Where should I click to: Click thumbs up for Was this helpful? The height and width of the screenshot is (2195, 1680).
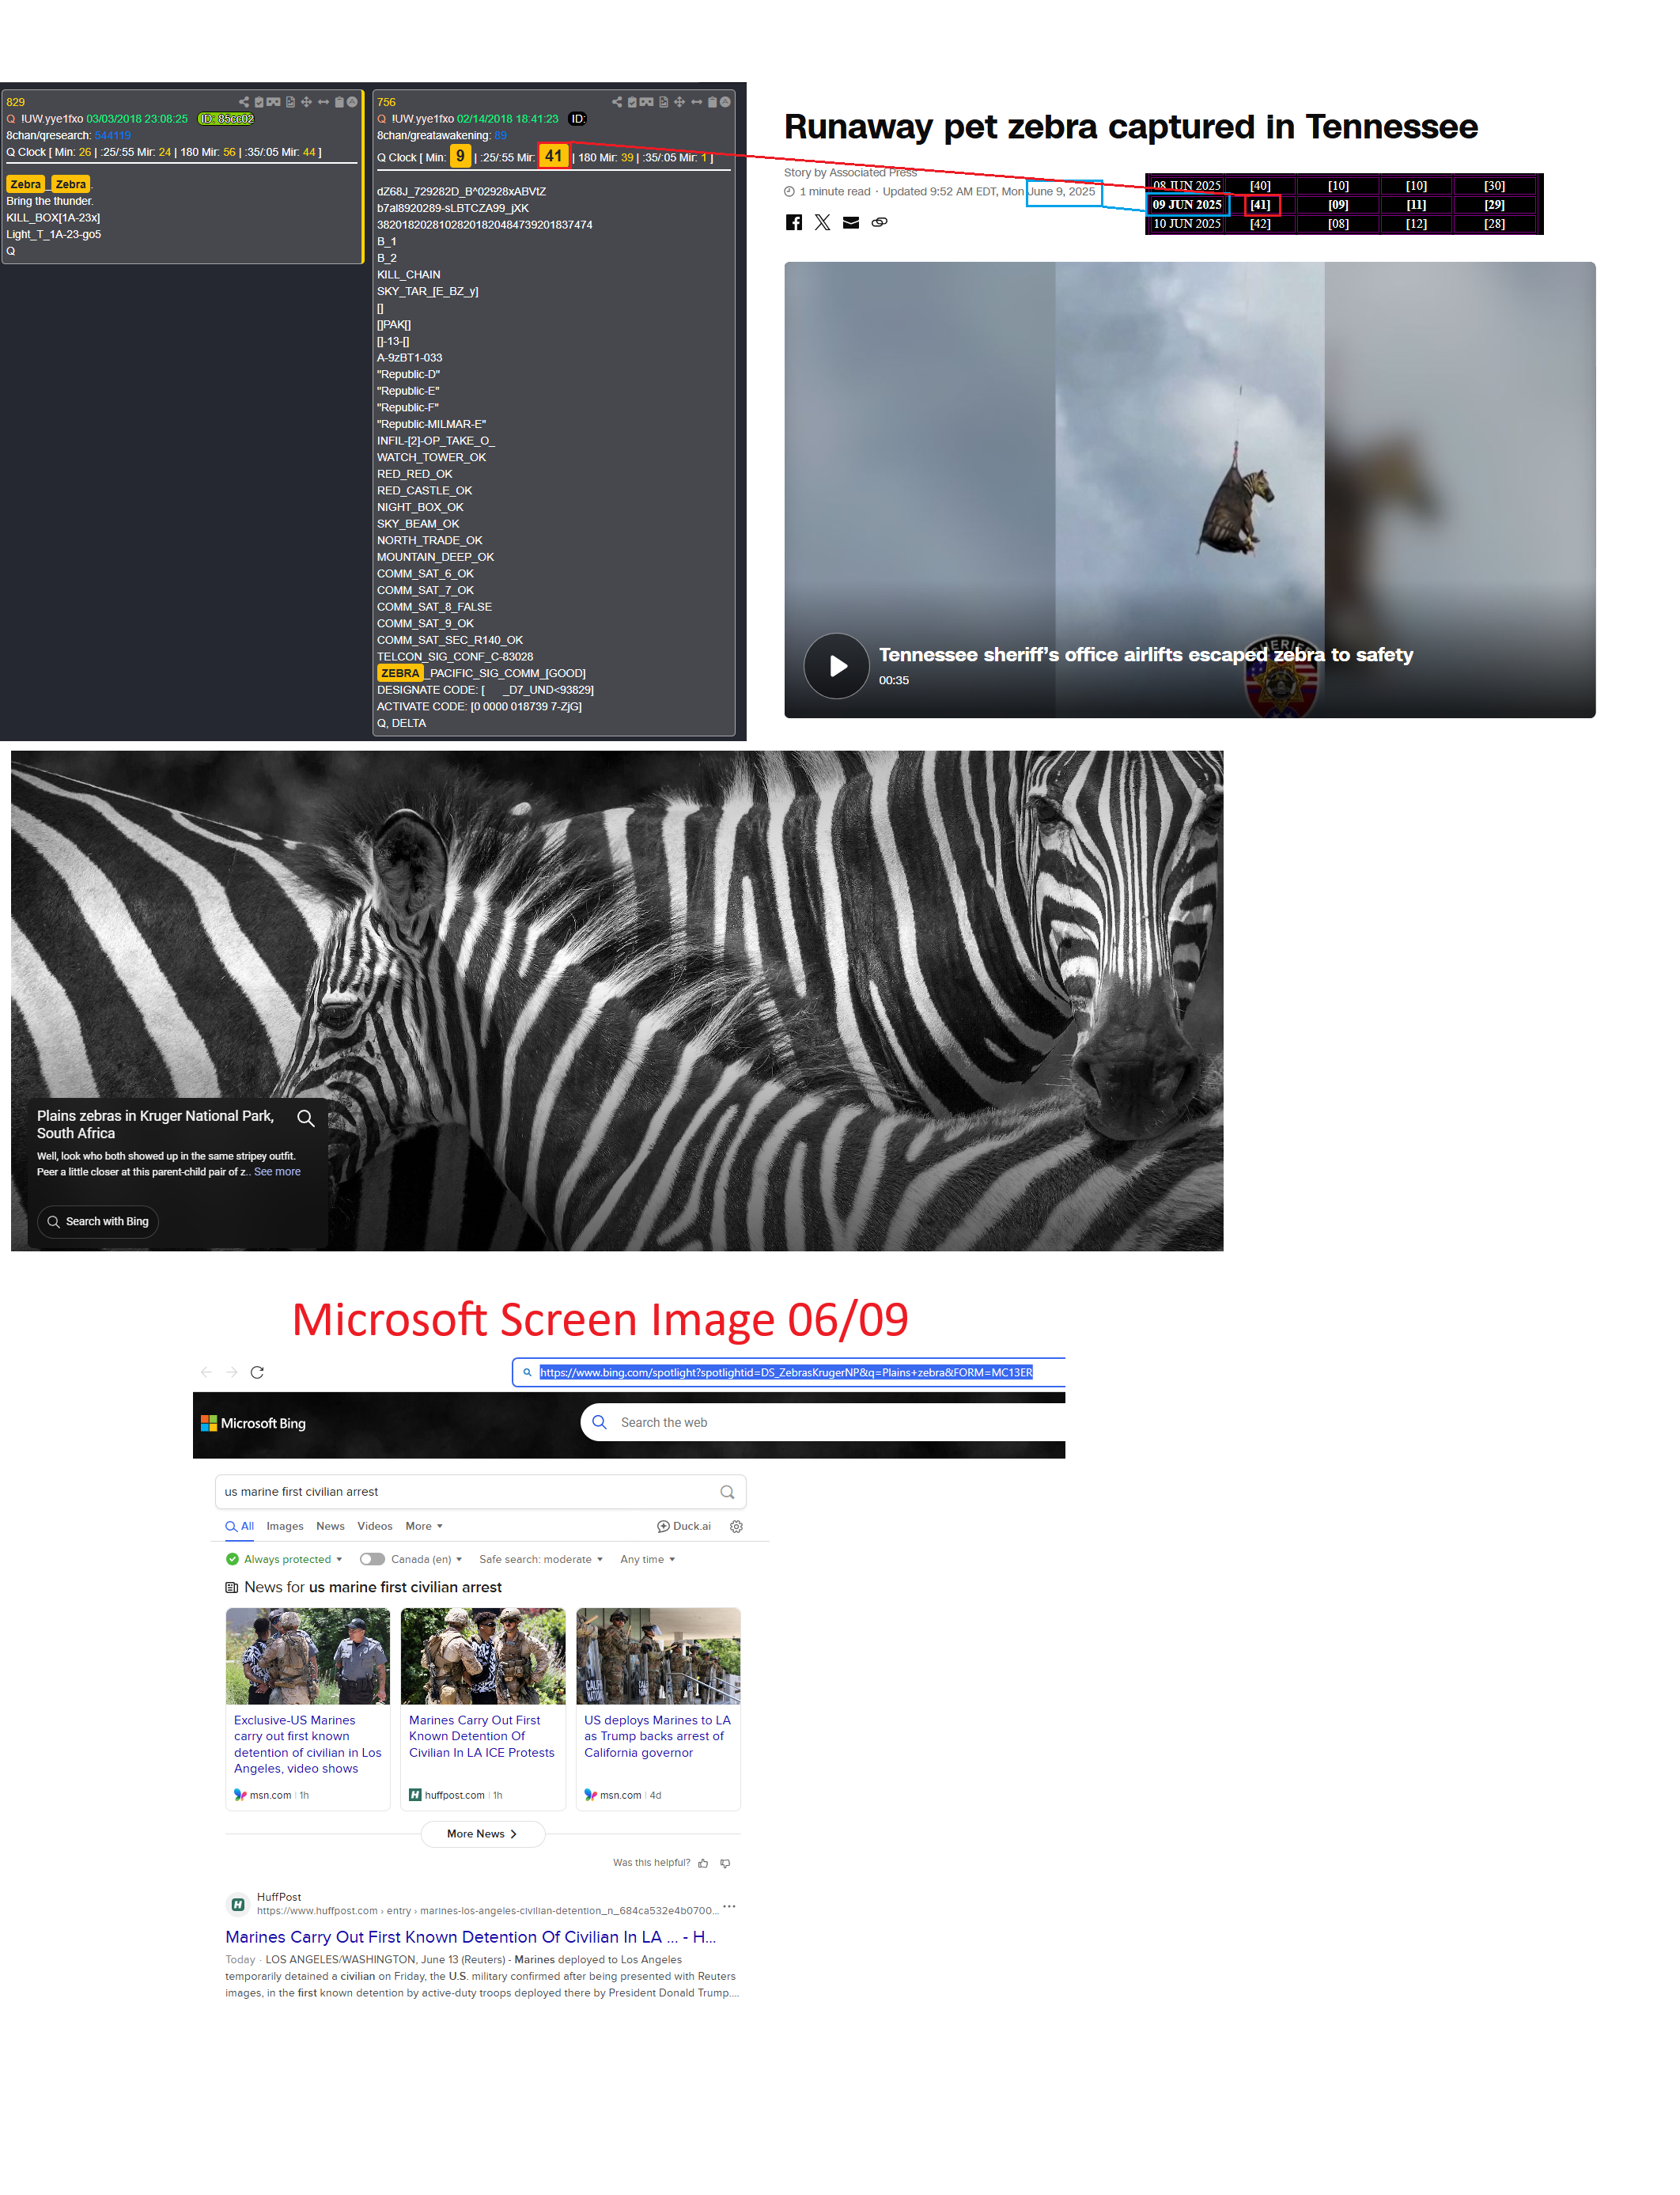click(703, 1863)
